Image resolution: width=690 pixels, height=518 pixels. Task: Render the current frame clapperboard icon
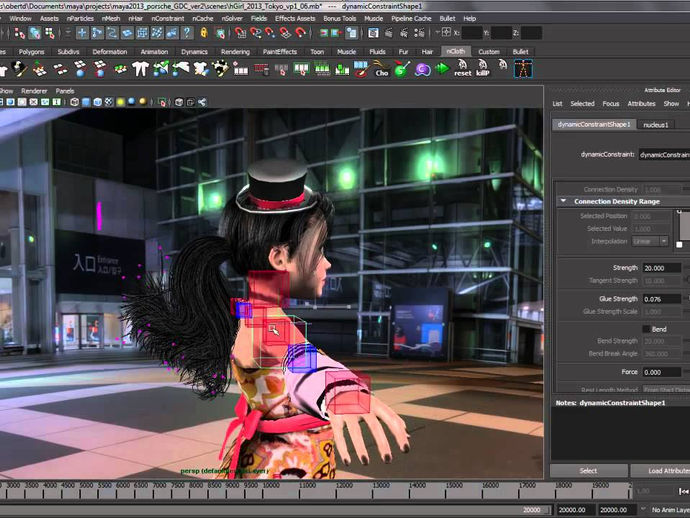(389, 33)
